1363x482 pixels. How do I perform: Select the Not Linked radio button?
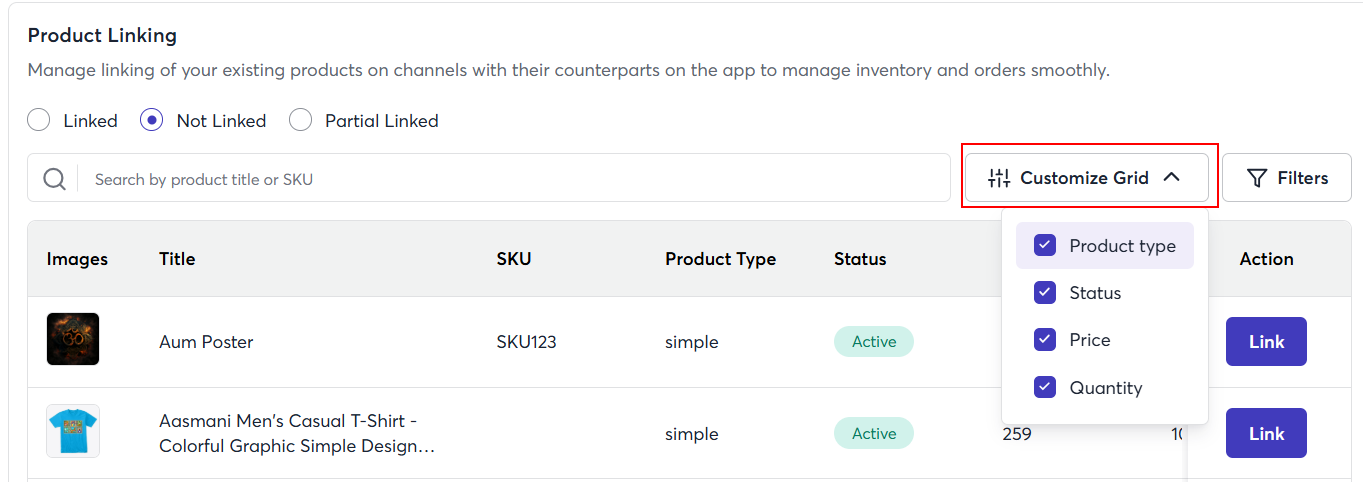pyautogui.click(x=152, y=121)
